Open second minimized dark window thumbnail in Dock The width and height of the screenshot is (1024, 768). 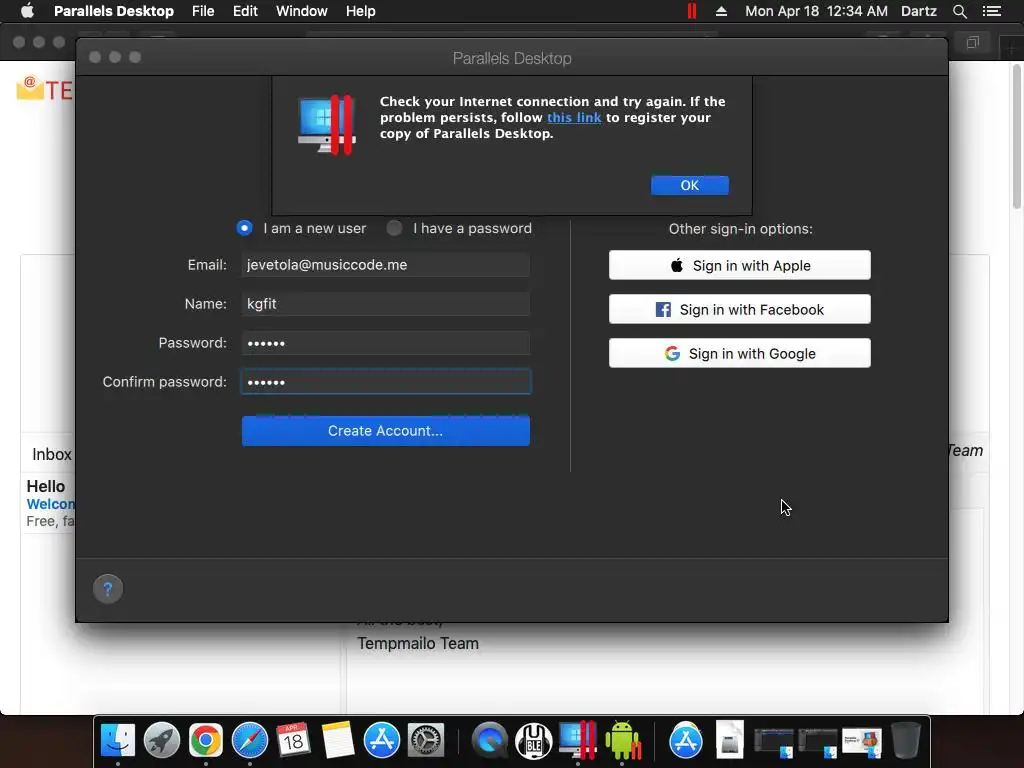tap(818, 743)
